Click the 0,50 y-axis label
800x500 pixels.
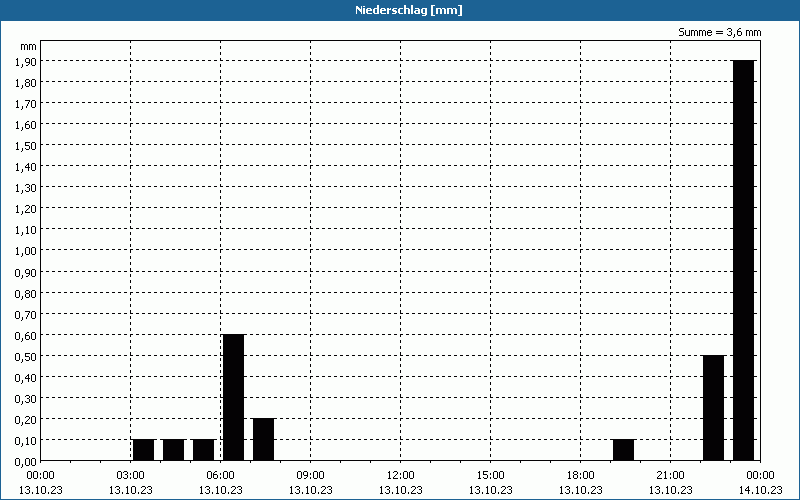pos(26,356)
